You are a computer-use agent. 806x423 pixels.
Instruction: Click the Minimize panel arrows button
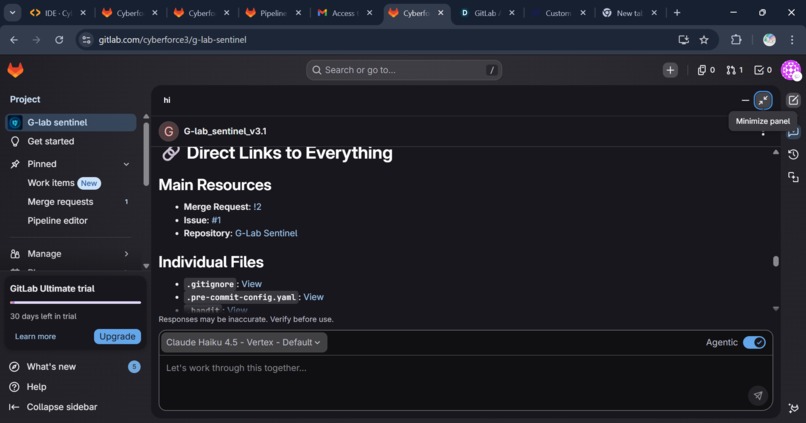click(763, 100)
